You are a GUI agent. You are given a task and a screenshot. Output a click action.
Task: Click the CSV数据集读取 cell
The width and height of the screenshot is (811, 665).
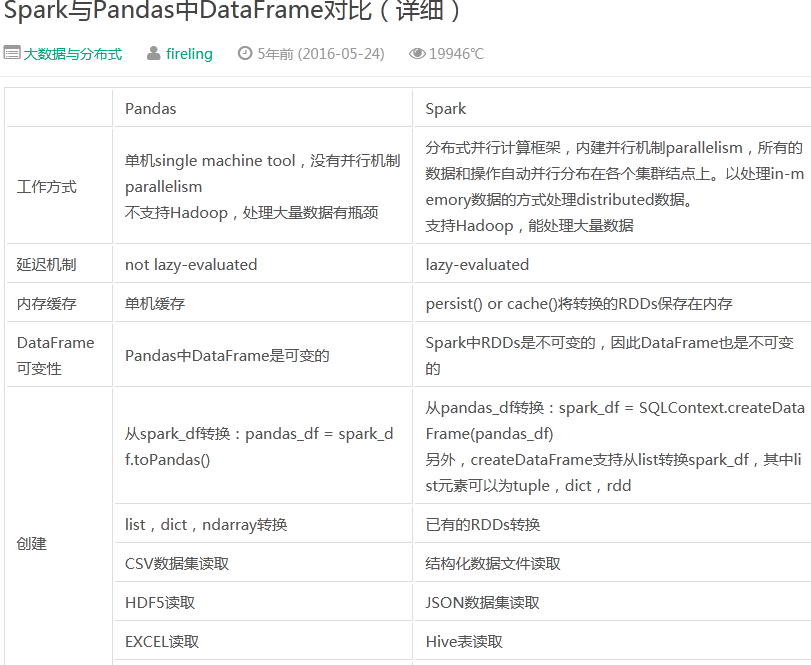click(x=263, y=563)
